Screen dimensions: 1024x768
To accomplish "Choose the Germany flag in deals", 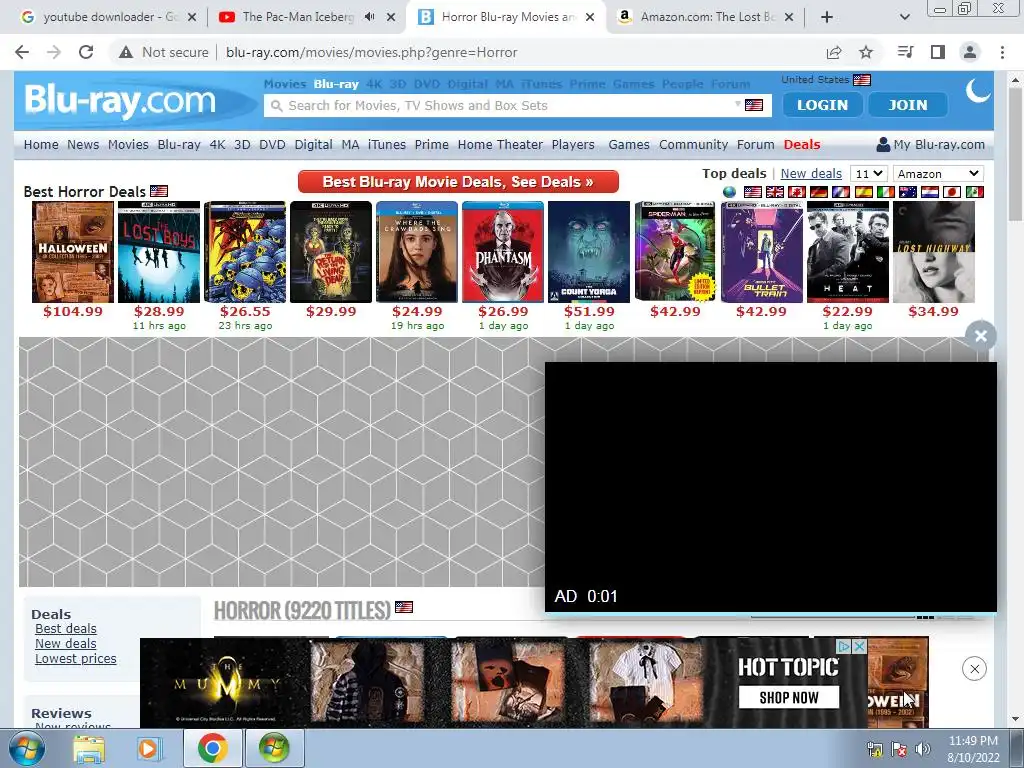I will point(819,192).
